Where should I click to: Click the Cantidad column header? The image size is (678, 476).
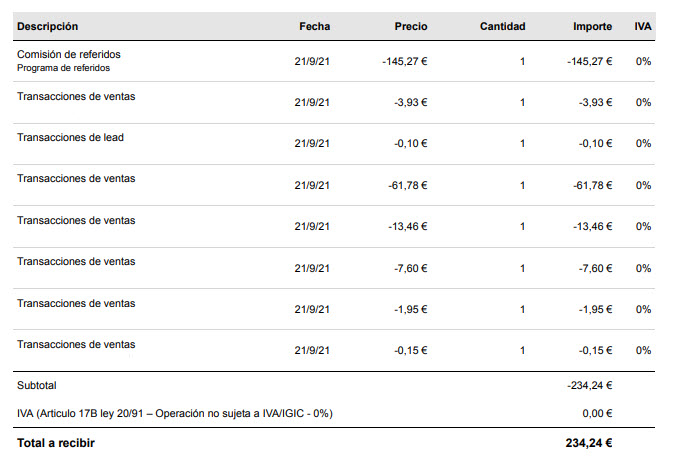(x=502, y=26)
